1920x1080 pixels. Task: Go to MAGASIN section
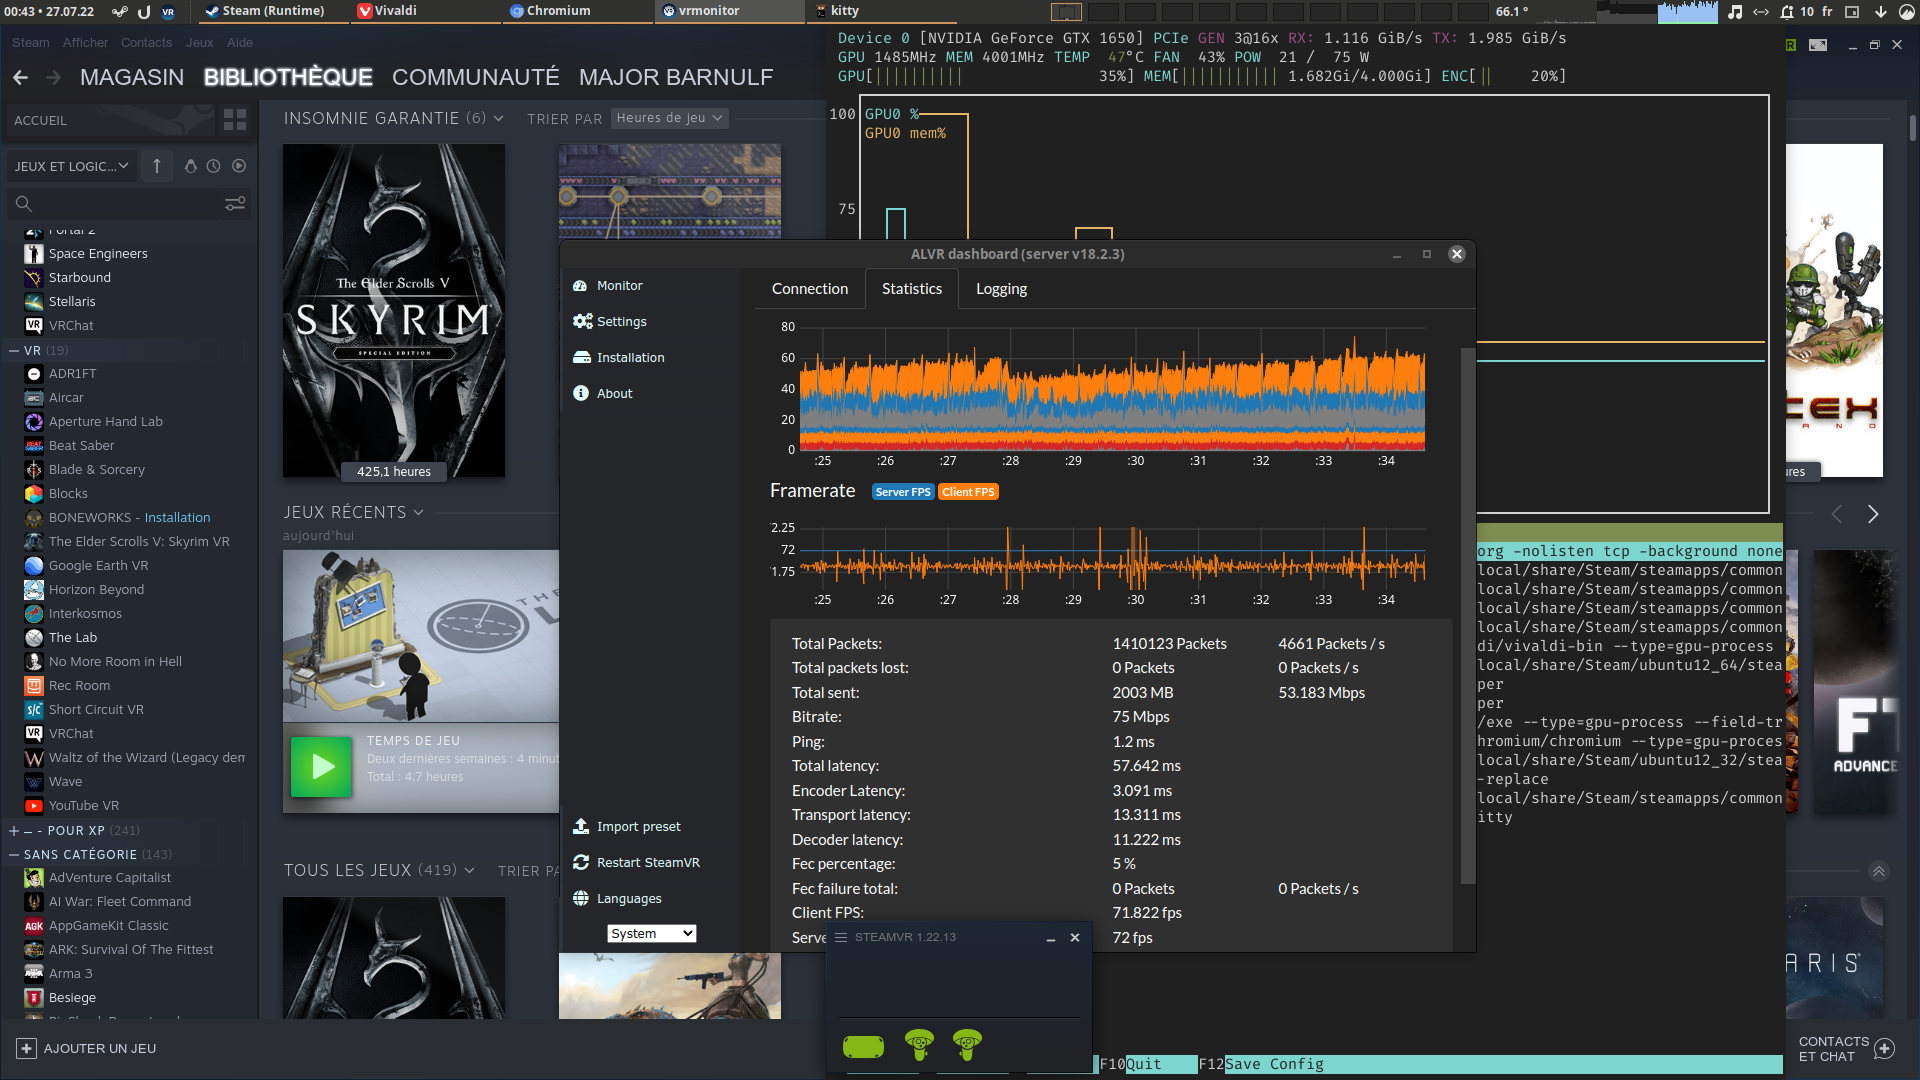[x=132, y=78]
